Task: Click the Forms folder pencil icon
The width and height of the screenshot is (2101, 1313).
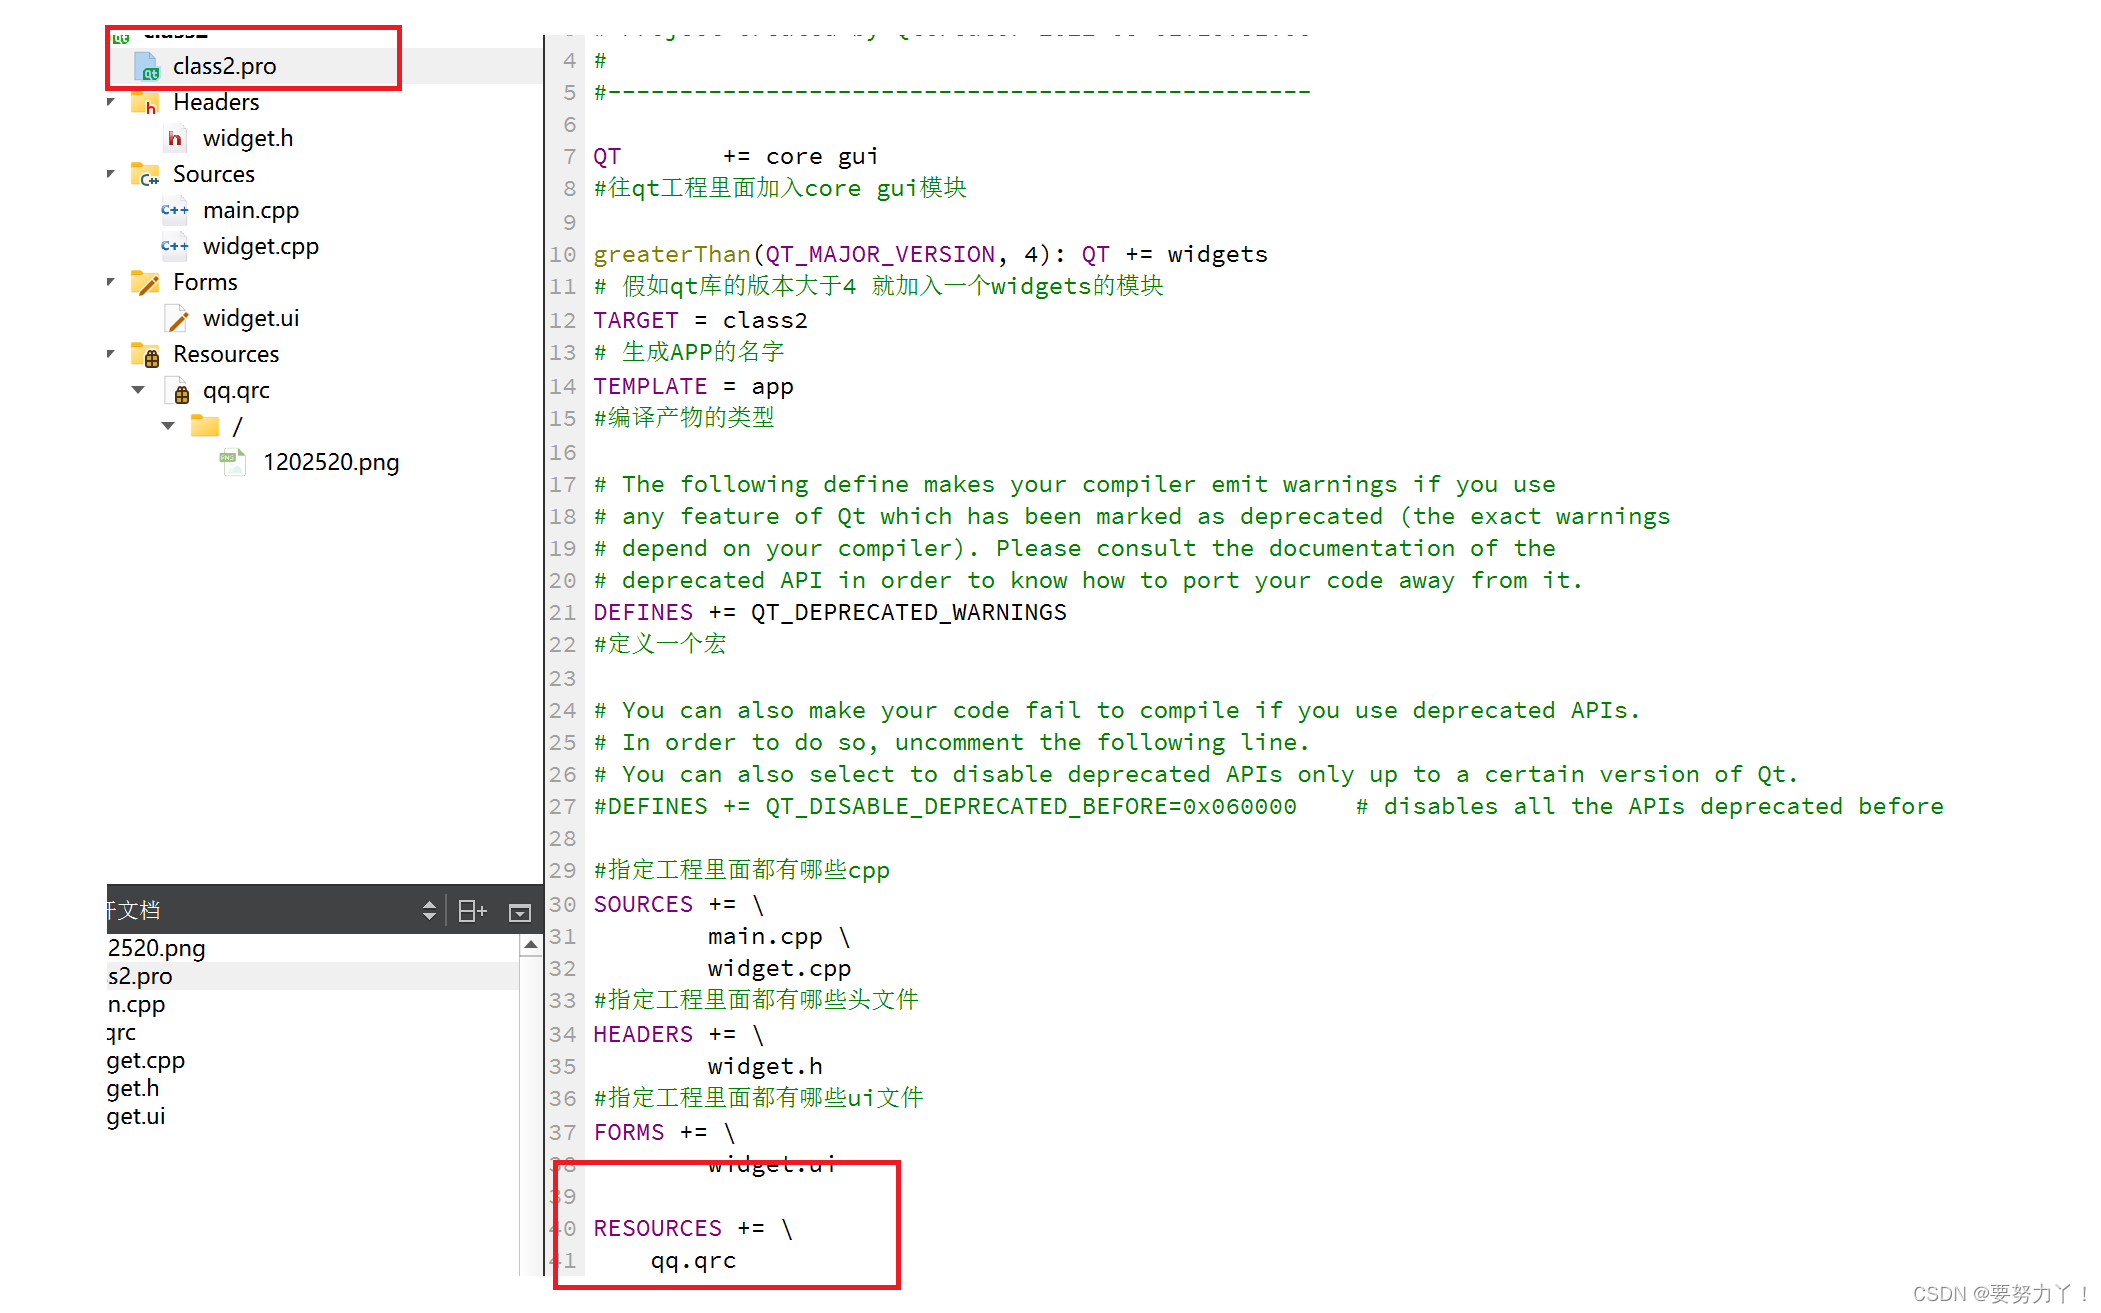Action: point(145,283)
